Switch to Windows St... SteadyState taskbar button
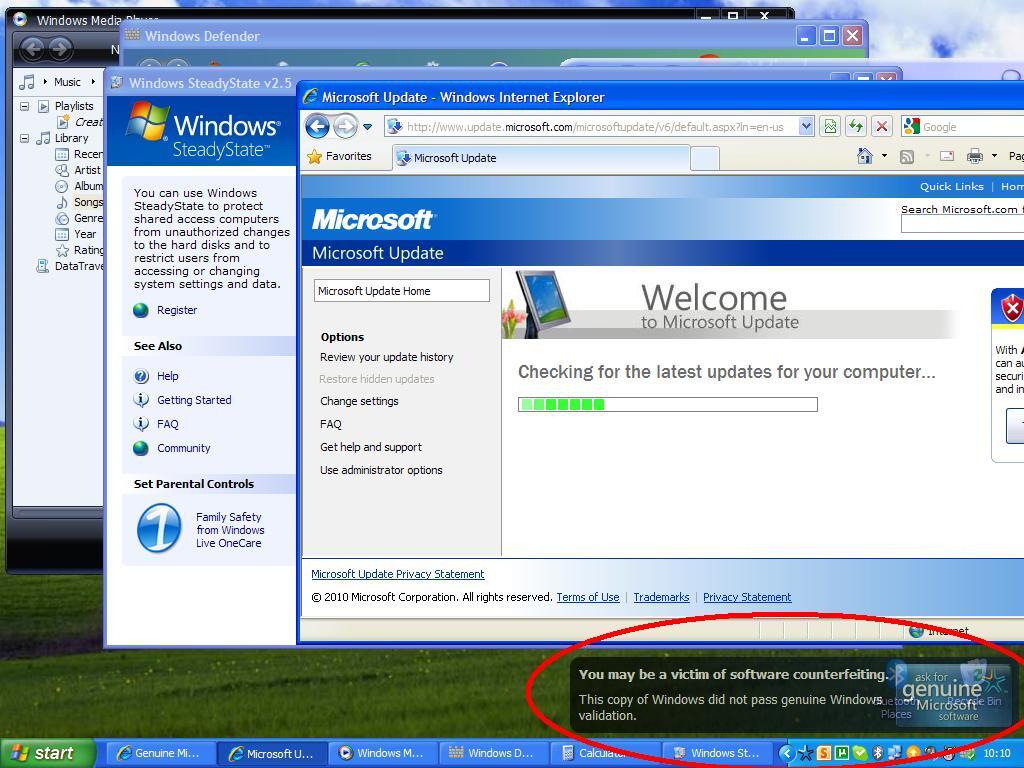Screen dimensions: 1024x768 (716, 753)
